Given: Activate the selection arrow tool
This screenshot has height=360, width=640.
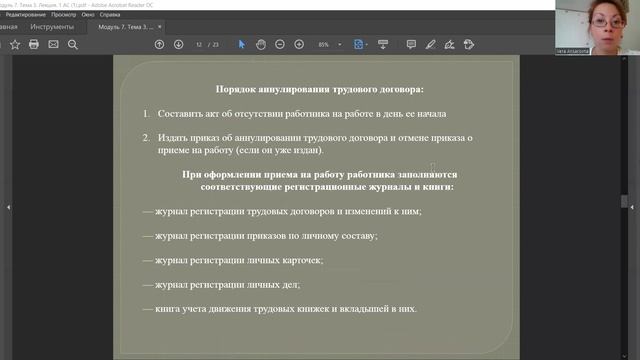Looking at the screenshot, I should pyautogui.click(x=242, y=44).
